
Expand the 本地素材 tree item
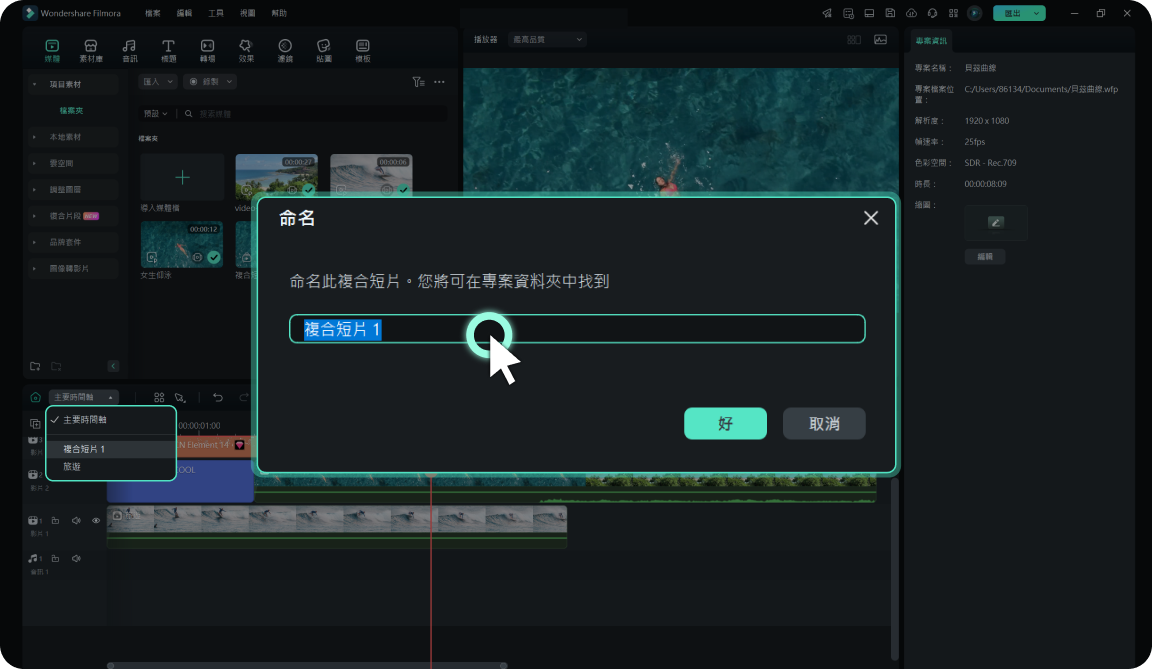35,137
